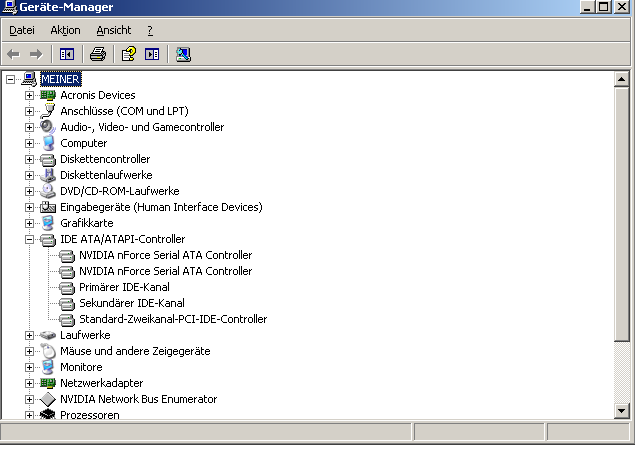This screenshot has height=449, width=635.
Task: Click the IDE ATA/ATAPI-Controller icon
Action: 48,239
